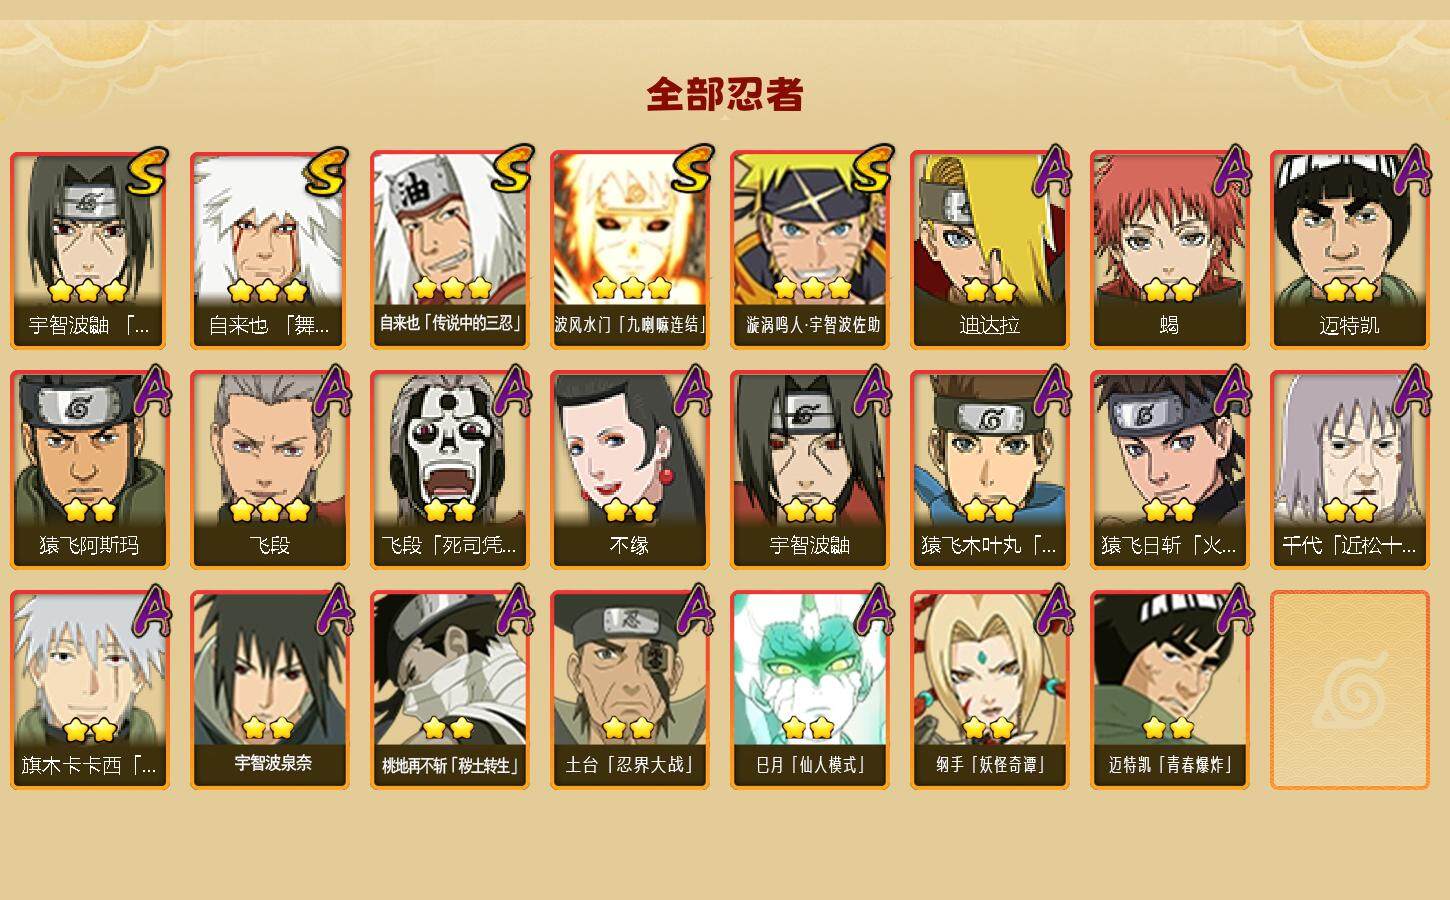The height and width of the screenshot is (900, 1450).
Task: Select the 猿飞阿斯玛 card
Action: (x=89, y=470)
